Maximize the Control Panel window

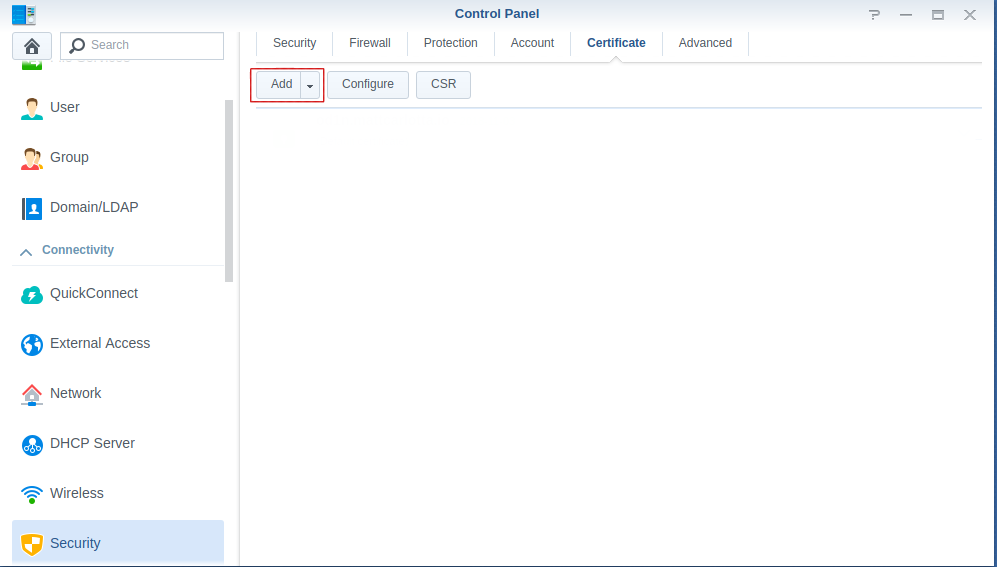point(938,15)
